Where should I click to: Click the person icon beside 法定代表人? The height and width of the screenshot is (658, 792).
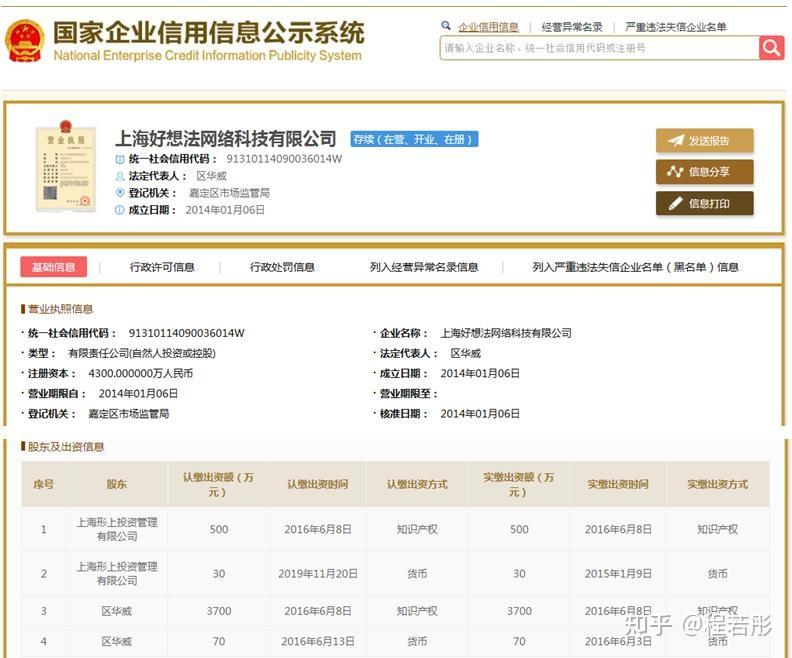(120, 176)
